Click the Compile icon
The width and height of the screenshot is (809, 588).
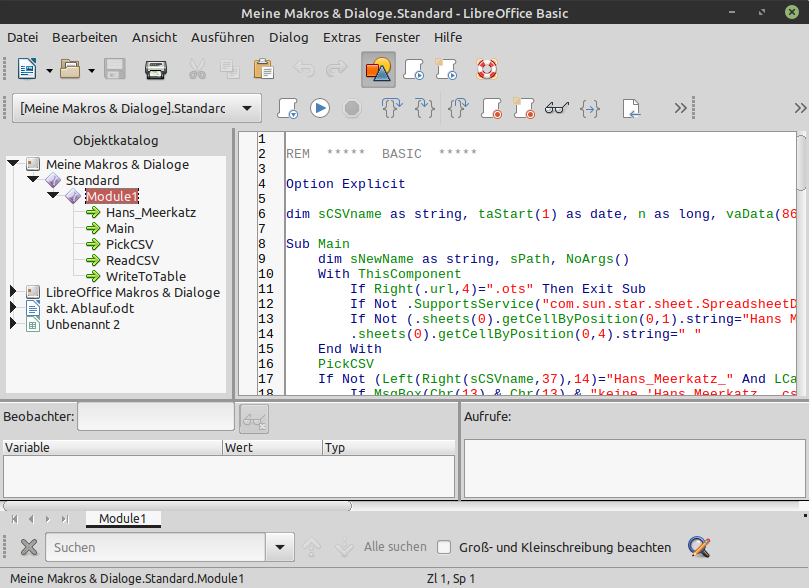click(x=287, y=108)
